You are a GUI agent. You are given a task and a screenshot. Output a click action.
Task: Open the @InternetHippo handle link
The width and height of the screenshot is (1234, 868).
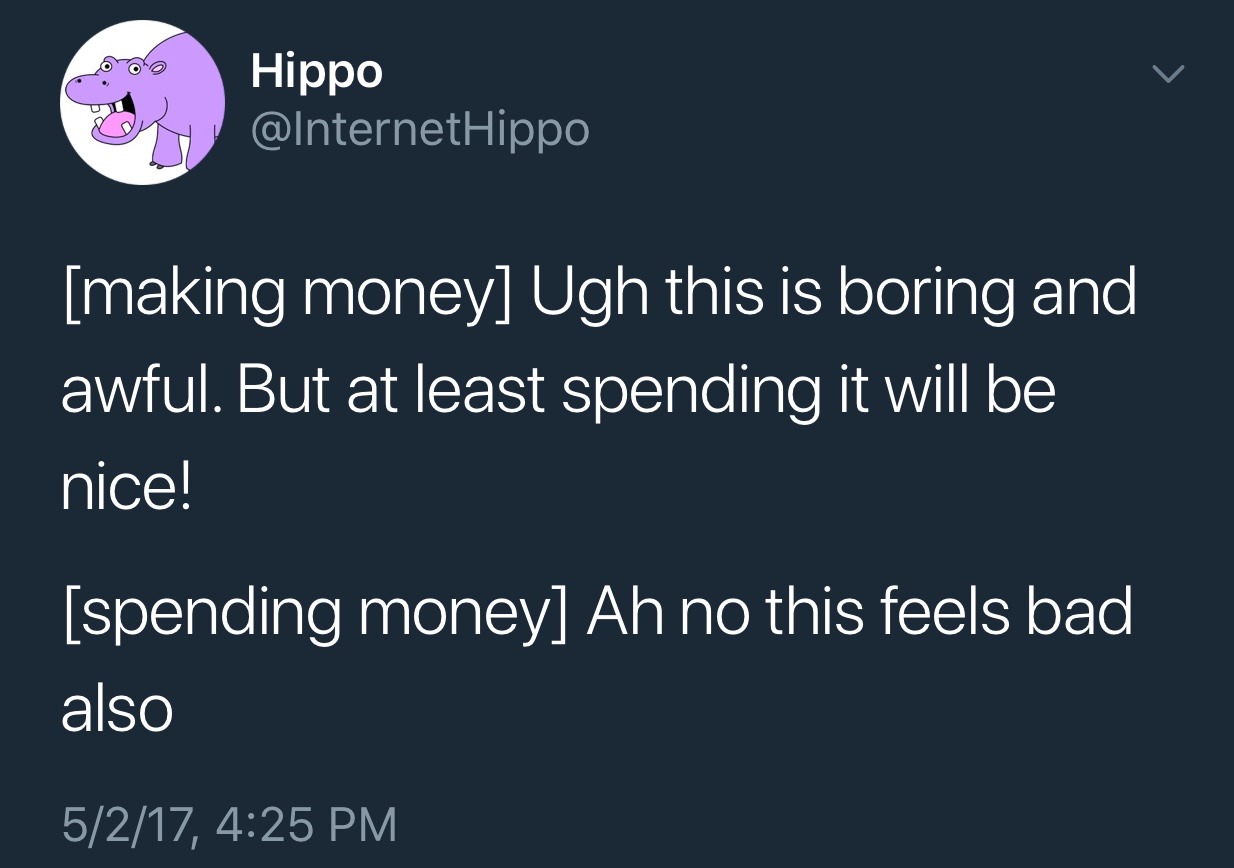tap(420, 129)
